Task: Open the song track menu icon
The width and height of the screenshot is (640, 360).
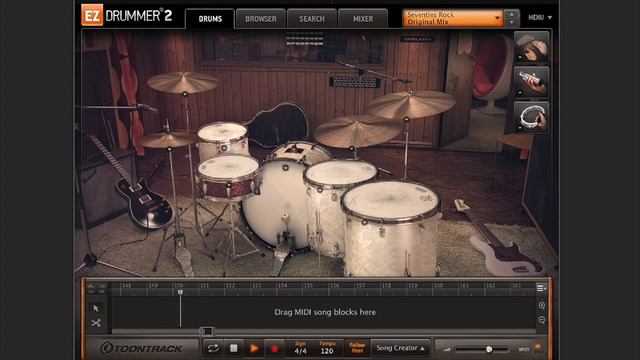Action: (541, 288)
